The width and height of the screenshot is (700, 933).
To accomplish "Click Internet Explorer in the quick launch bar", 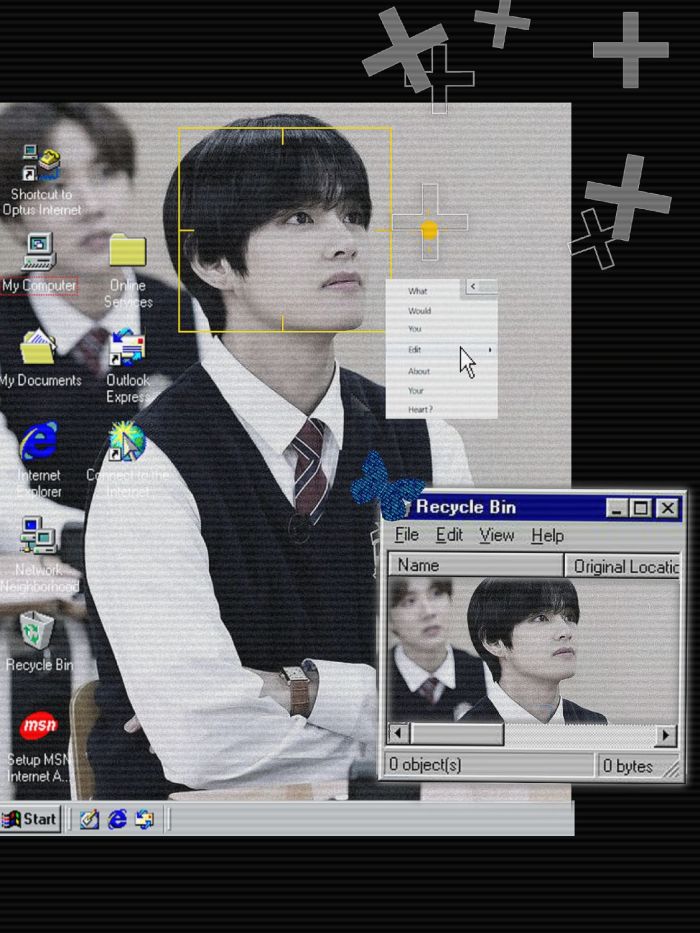I will 117,819.
